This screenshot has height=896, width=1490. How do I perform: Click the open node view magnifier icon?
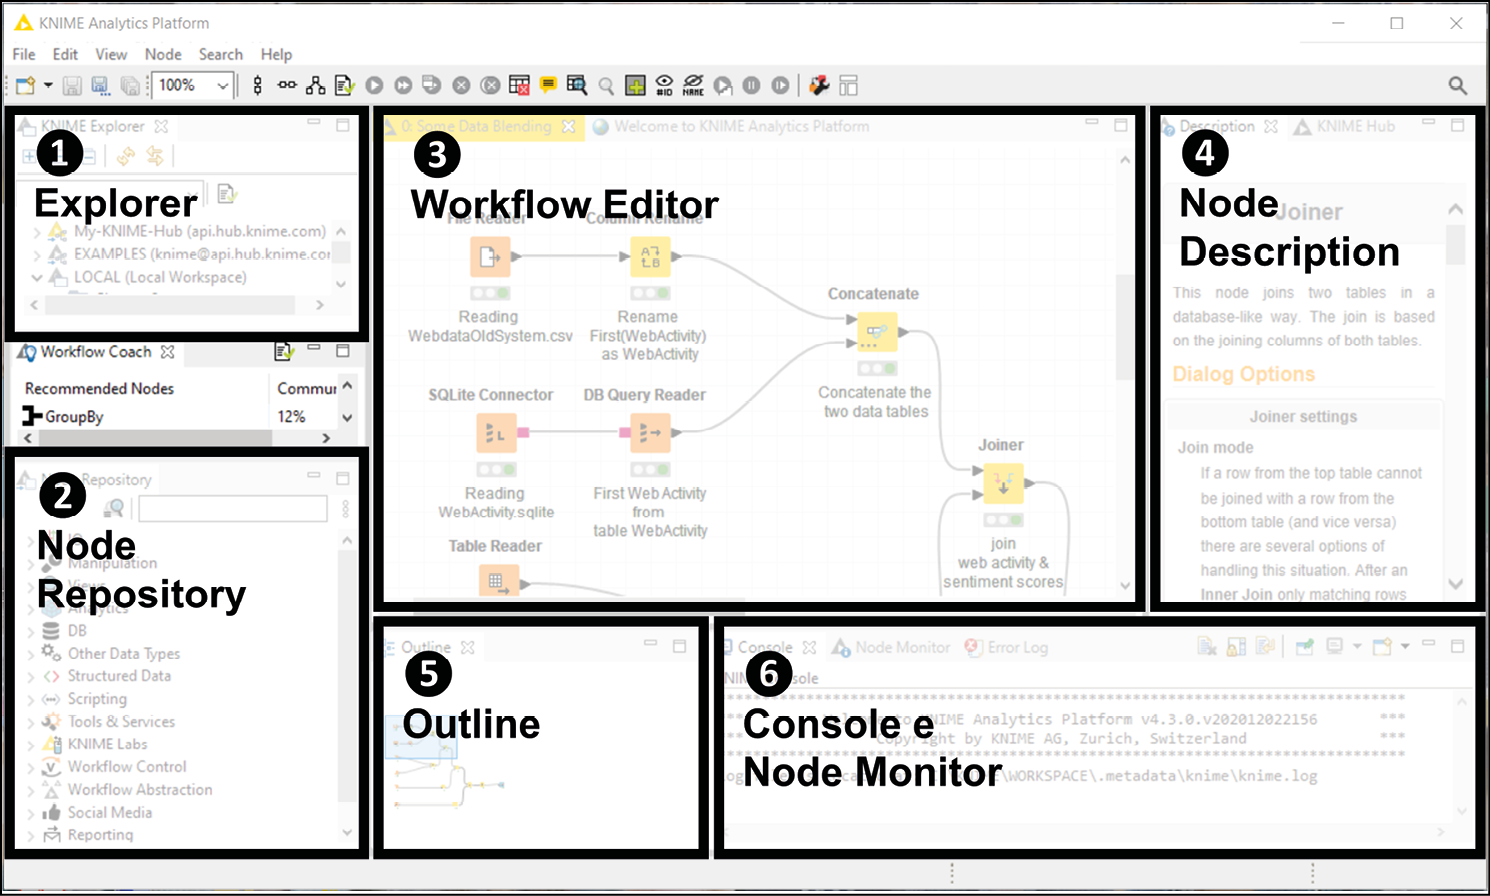pyautogui.click(x=606, y=86)
